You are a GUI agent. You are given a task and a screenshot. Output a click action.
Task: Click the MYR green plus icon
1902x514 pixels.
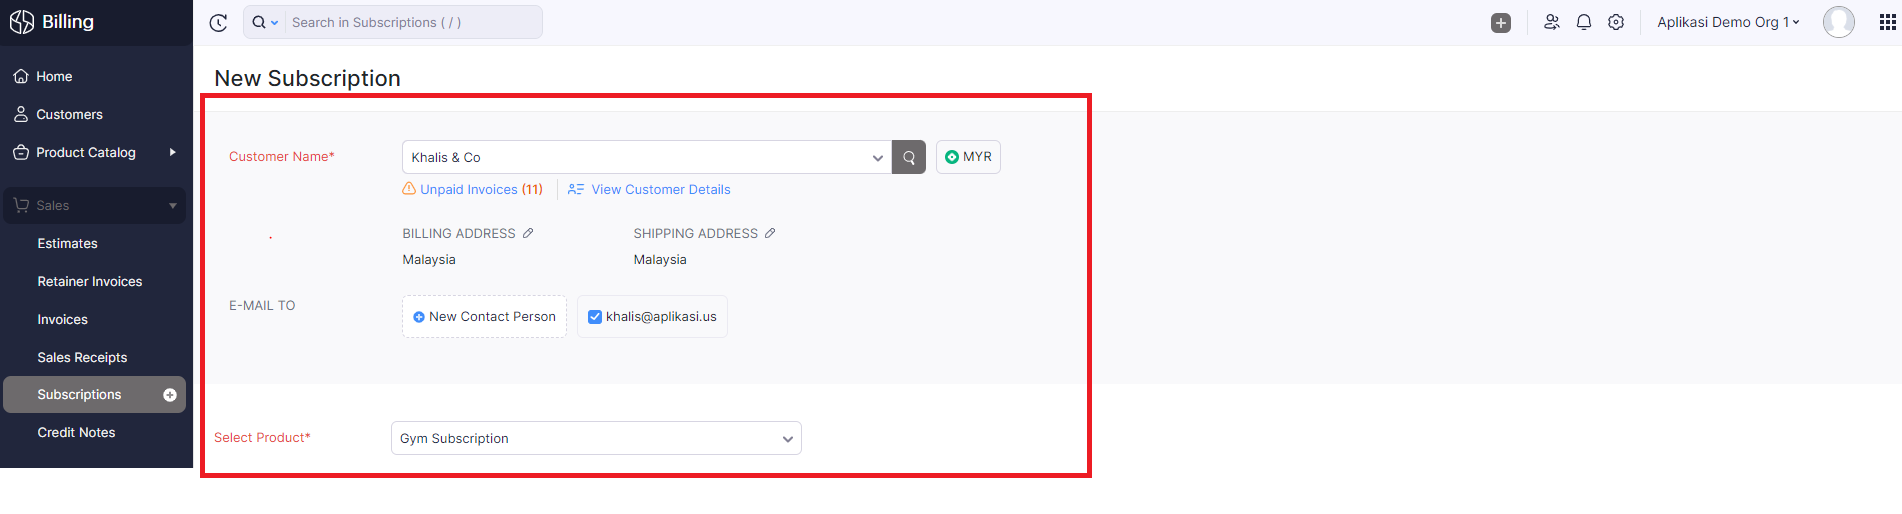[952, 157]
